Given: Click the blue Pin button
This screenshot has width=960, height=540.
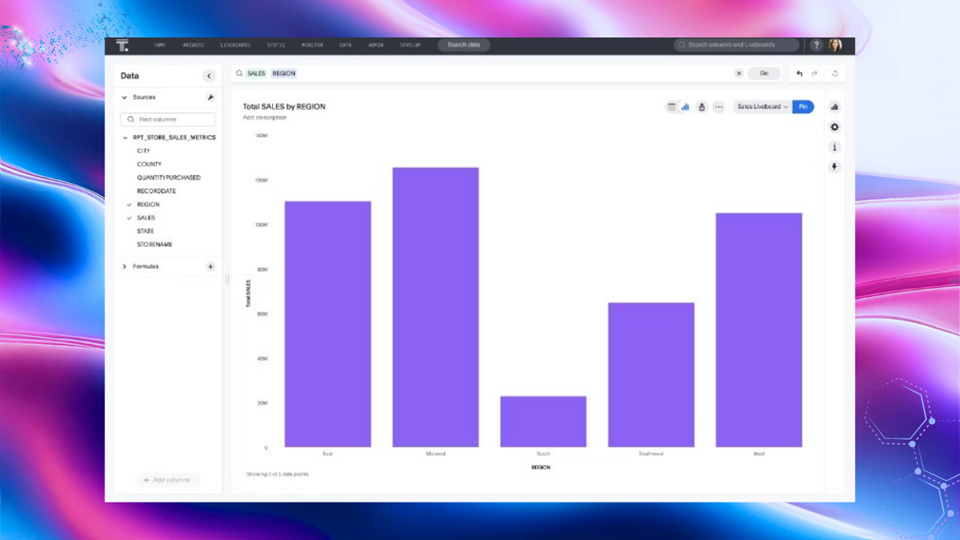Looking at the screenshot, I should coord(803,107).
